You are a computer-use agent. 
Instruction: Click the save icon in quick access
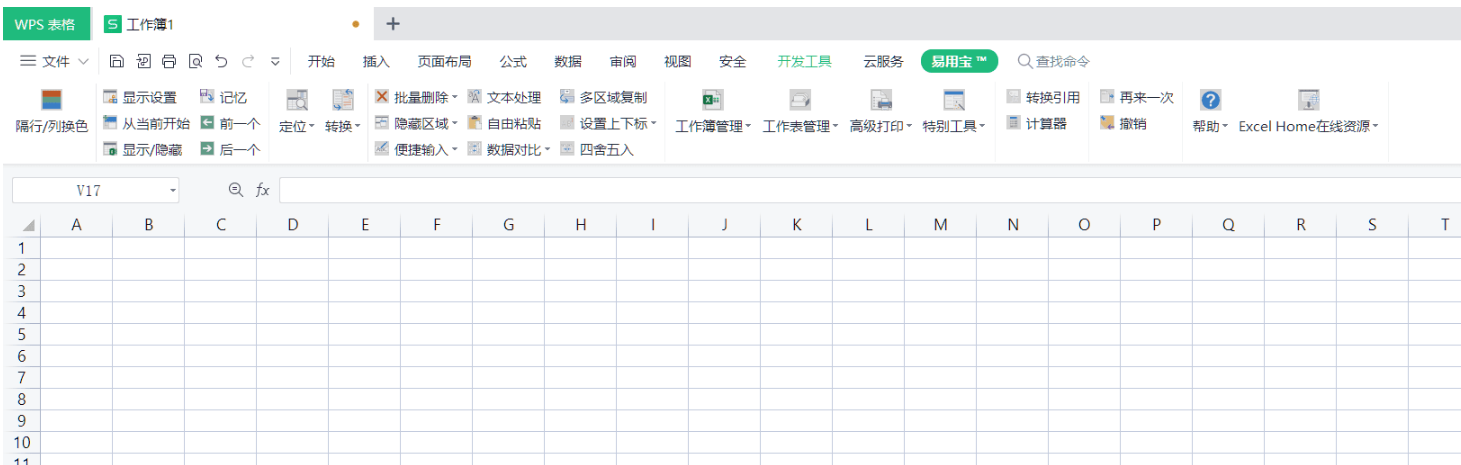(x=117, y=61)
